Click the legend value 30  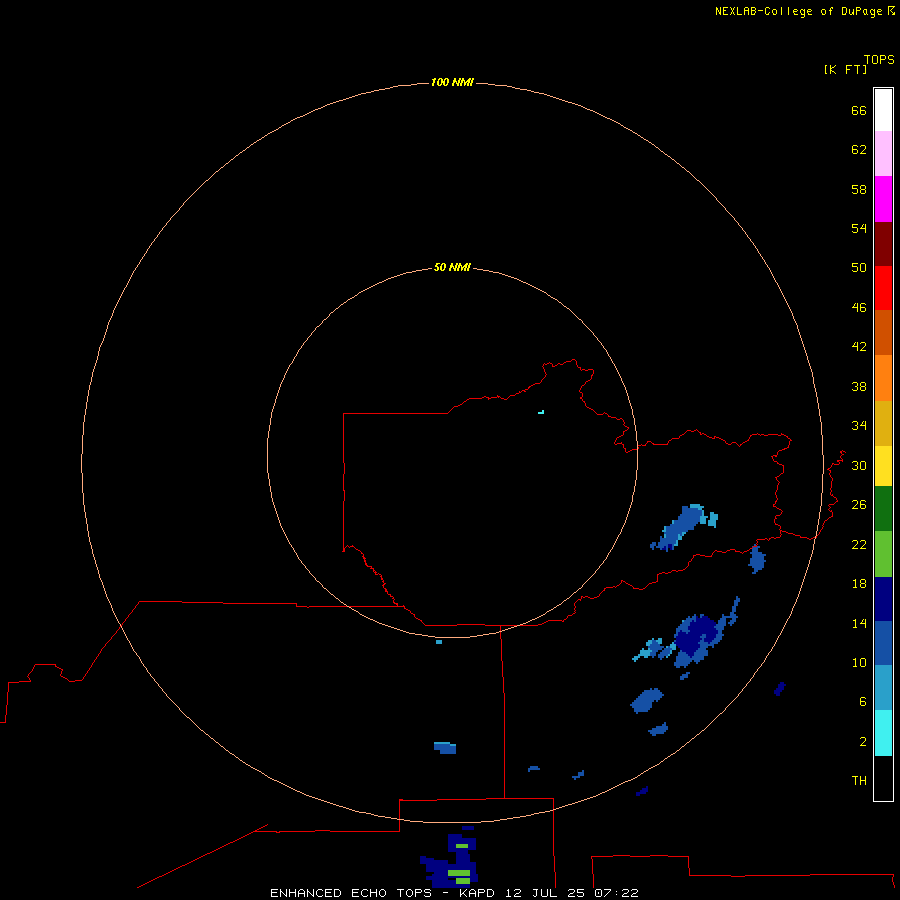pos(859,465)
